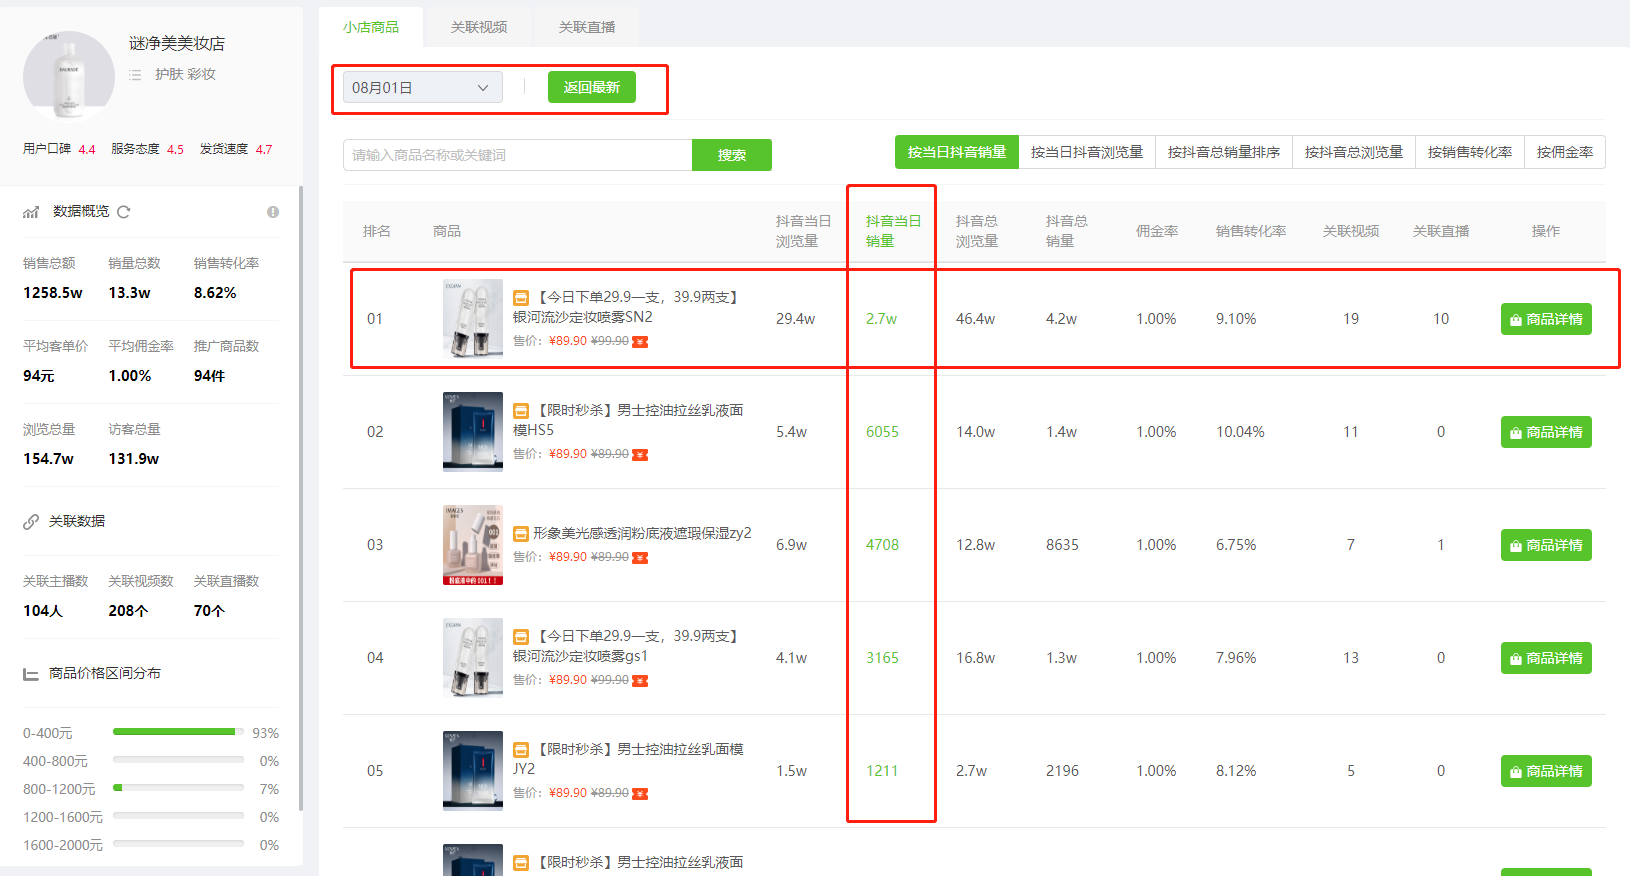The width and height of the screenshot is (1630, 876).
Task: Click the orange shop icon on product 05
Action: point(521,750)
